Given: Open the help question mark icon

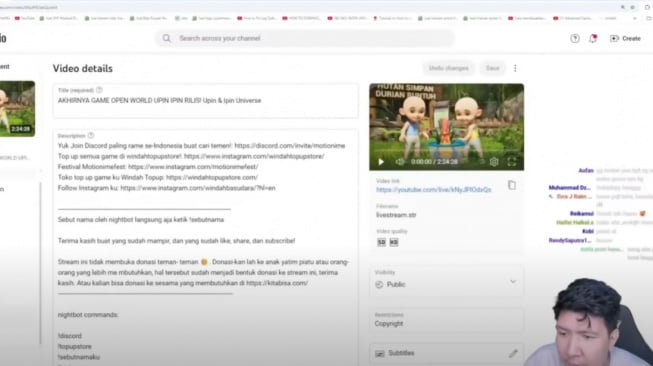Looking at the screenshot, I should point(575,38).
